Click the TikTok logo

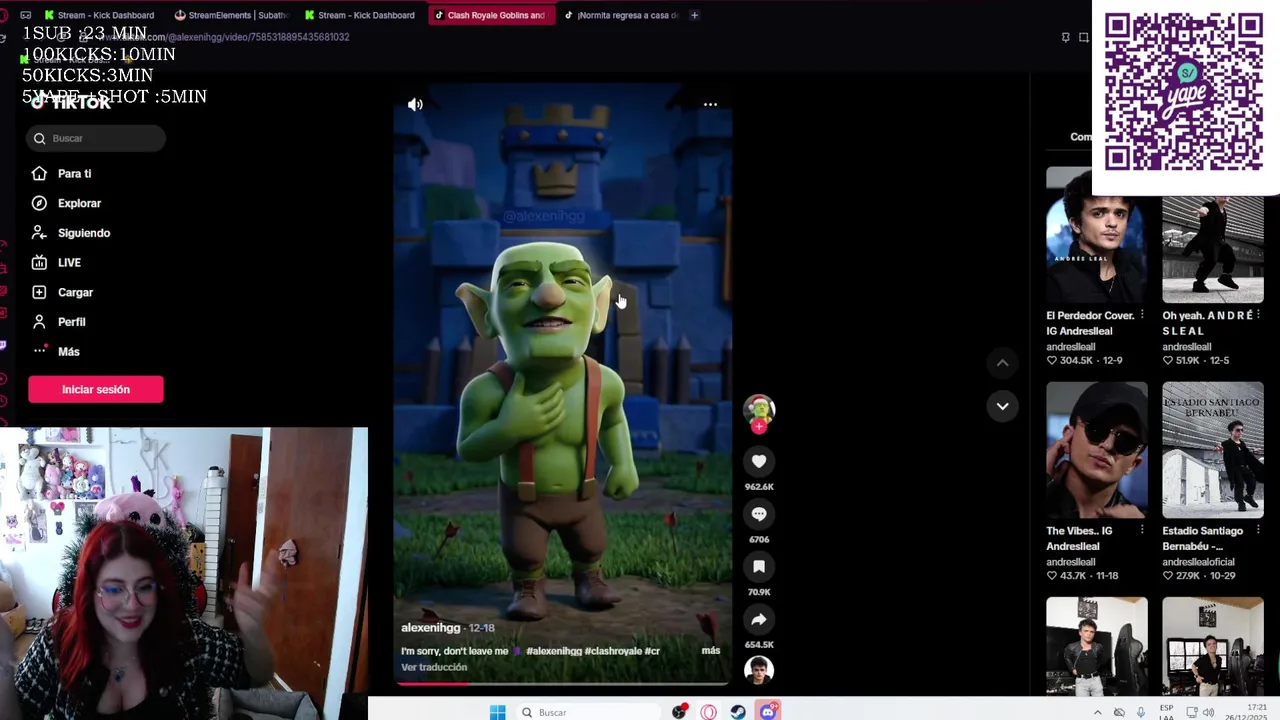pyautogui.click(x=72, y=102)
